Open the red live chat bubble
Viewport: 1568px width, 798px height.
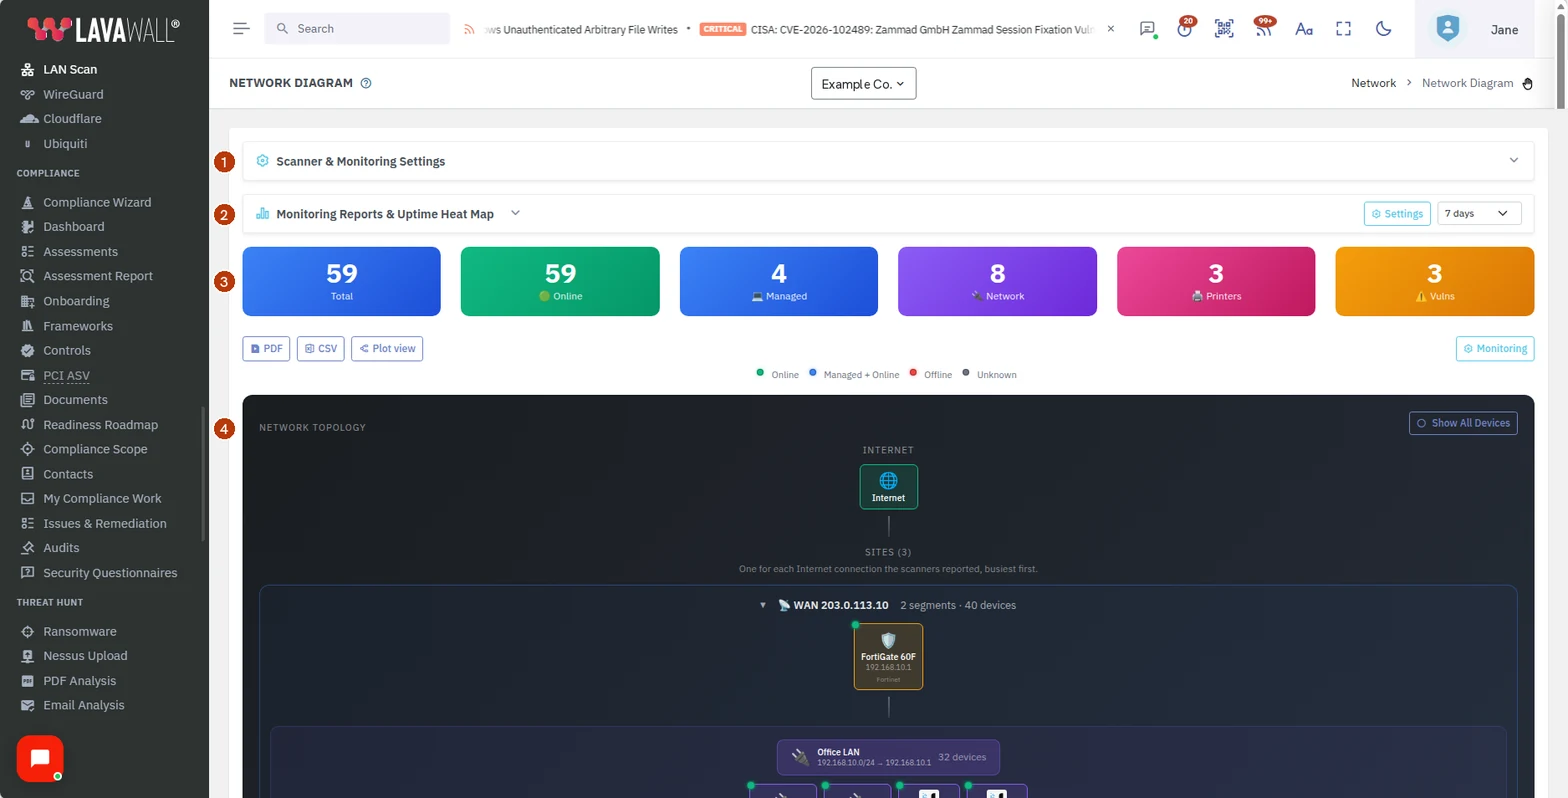pos(40,758)
